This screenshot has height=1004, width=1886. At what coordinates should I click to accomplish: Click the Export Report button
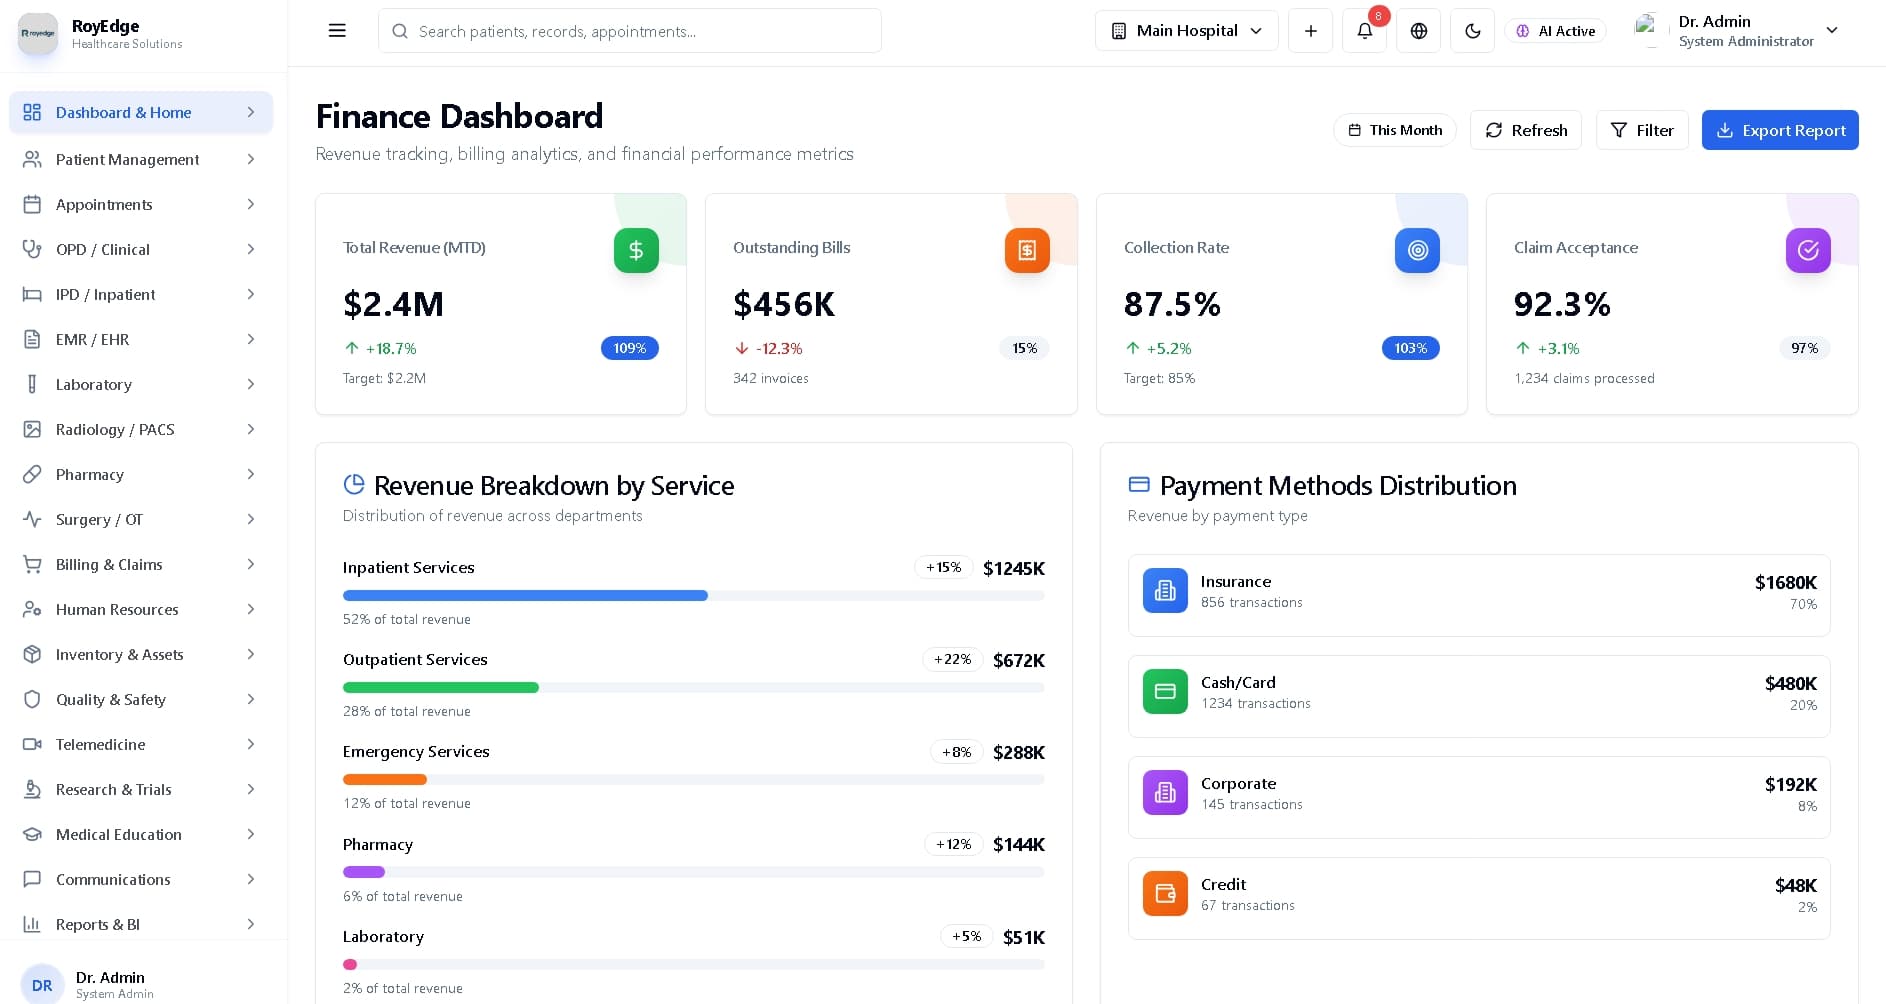(x=1780, y=130)
